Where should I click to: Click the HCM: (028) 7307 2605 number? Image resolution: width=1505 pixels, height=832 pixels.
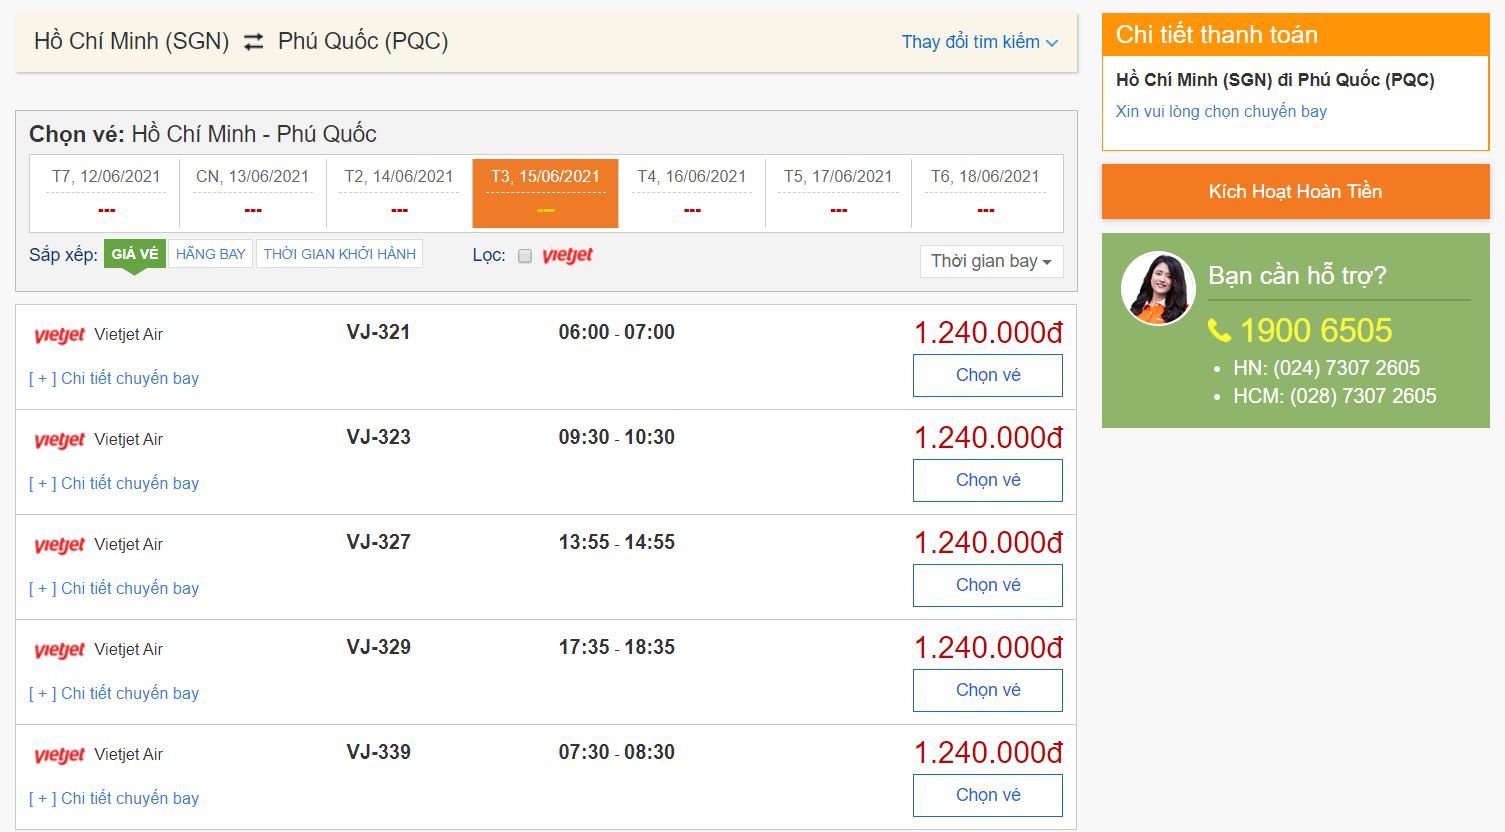tap(1335, 396)
